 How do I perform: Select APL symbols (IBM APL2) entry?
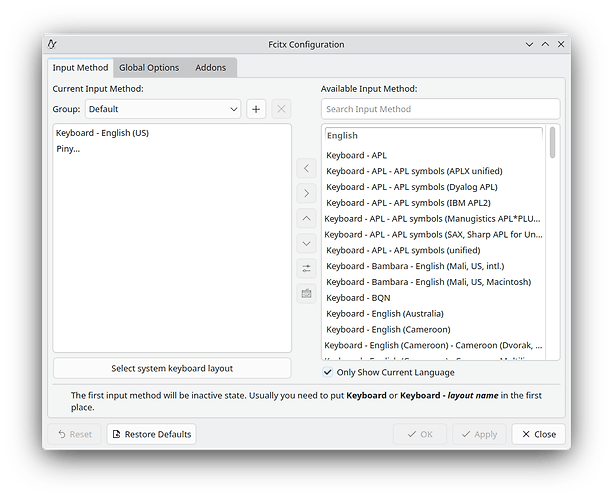pyautogui.click(x=434, y=203)
